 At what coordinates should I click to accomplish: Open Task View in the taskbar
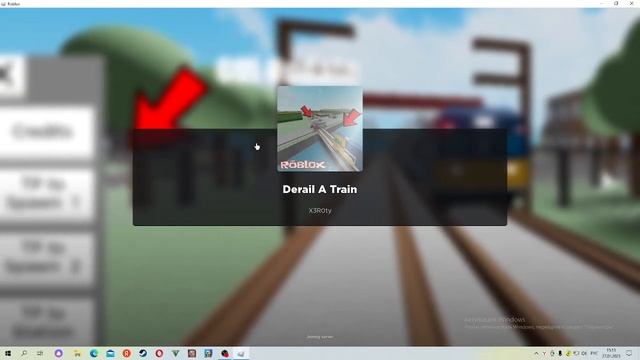click(40, 353)
